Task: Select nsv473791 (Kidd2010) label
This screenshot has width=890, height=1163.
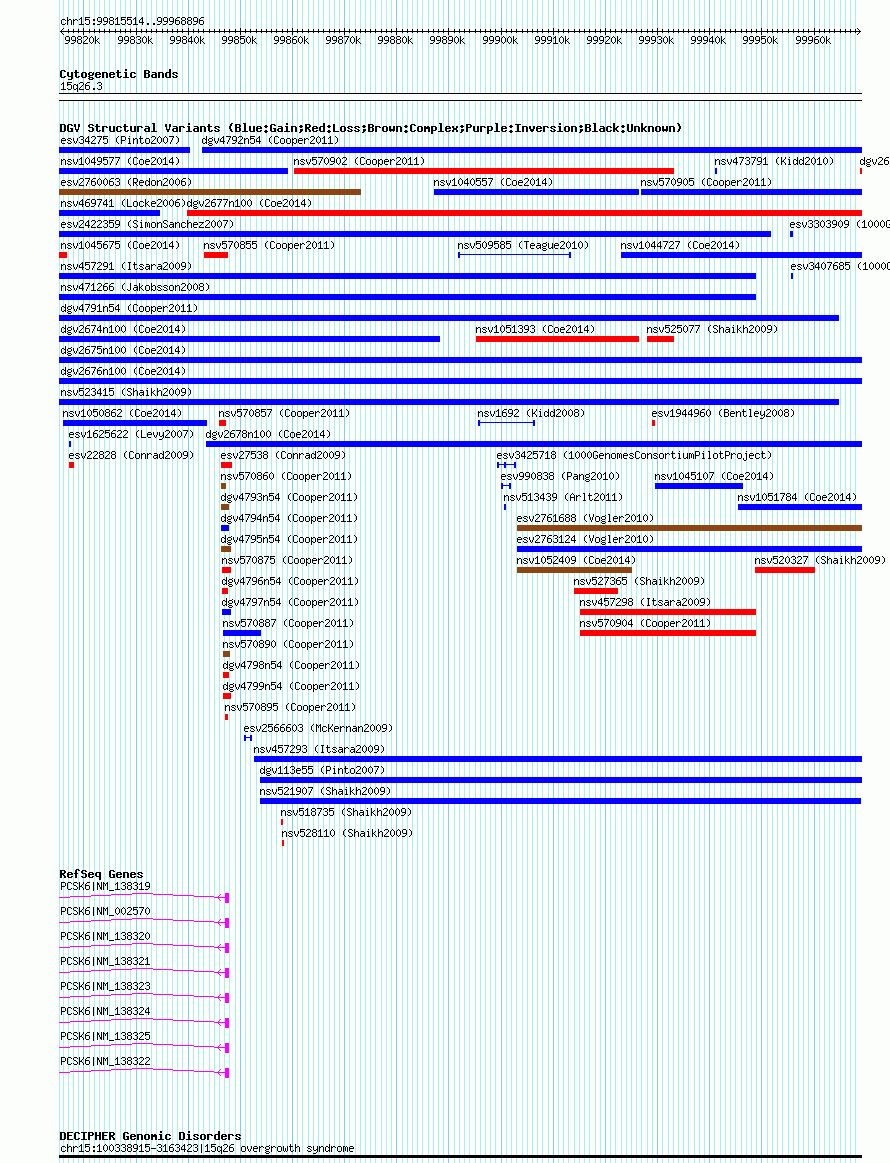Action: [x=774, y=161]
